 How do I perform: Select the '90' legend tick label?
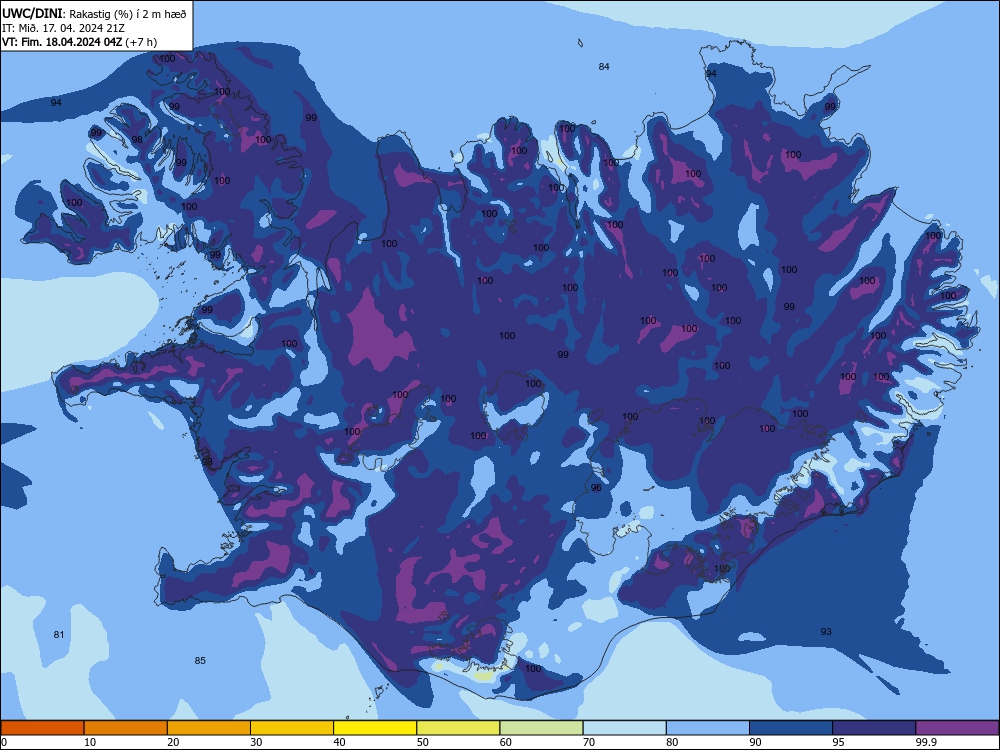(x=755, y=742)
